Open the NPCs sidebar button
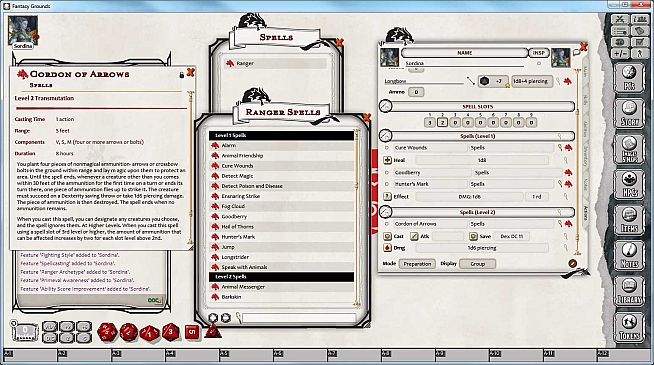This screenshot has width=654, height=365. pyautogui.click(x=629, y=184)
